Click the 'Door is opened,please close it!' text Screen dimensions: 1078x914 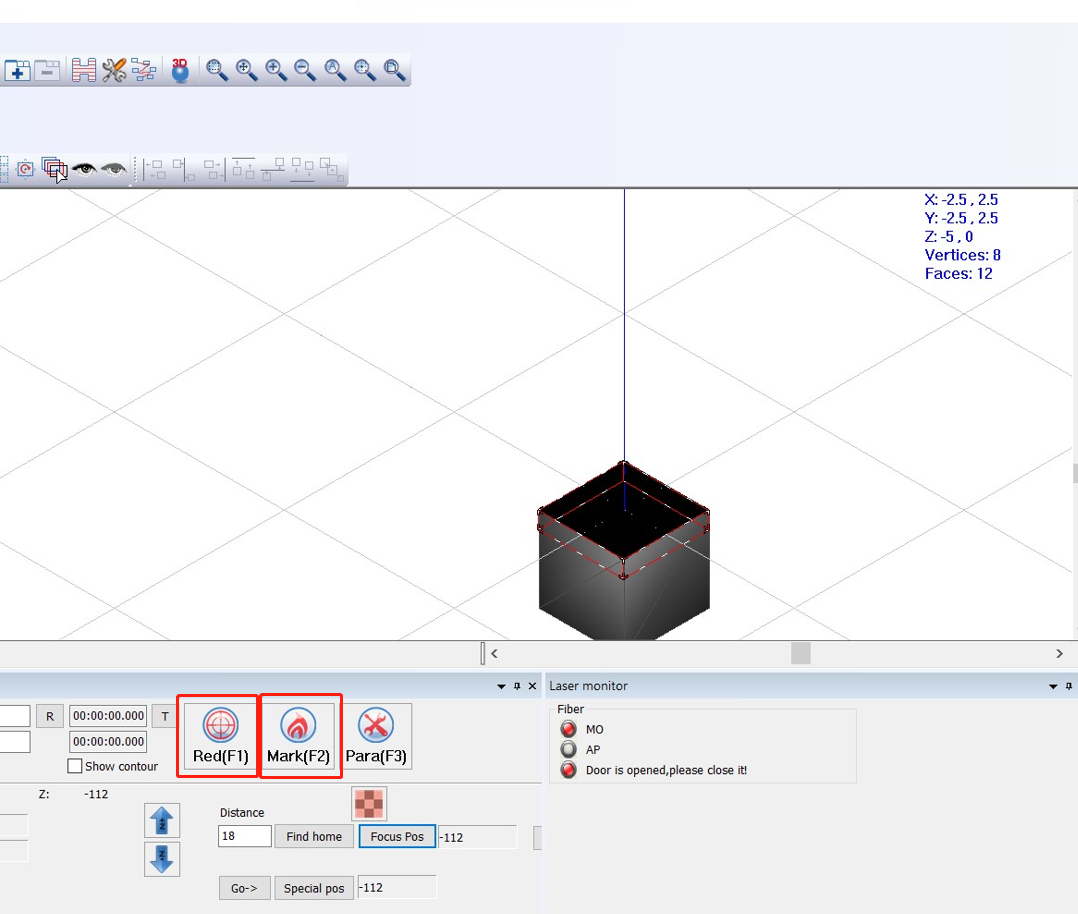pyautogui.click(x=666, y=770)
